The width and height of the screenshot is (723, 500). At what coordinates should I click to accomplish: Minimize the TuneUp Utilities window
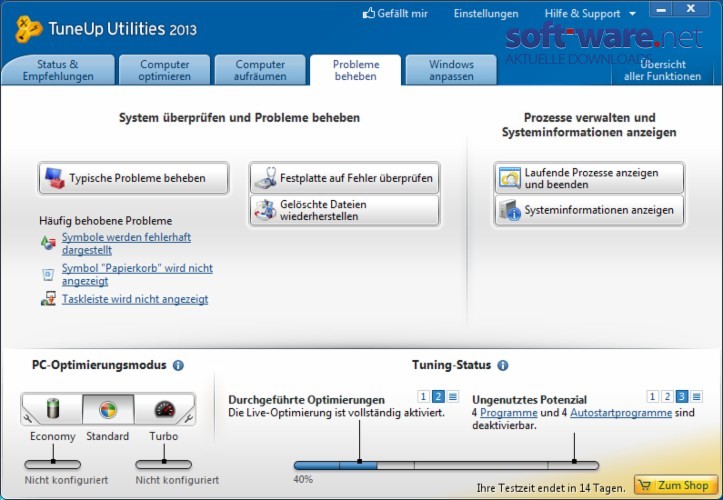point(662,9)
